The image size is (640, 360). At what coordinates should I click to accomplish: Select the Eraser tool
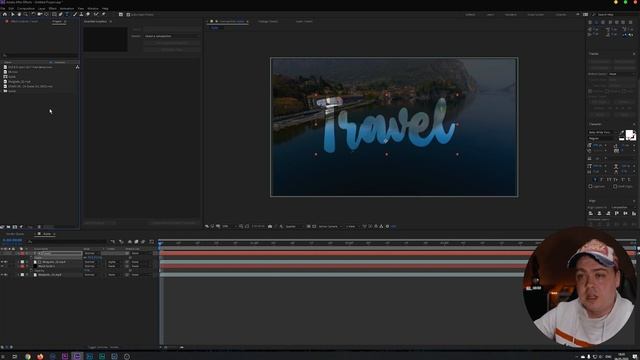[88, 14]
